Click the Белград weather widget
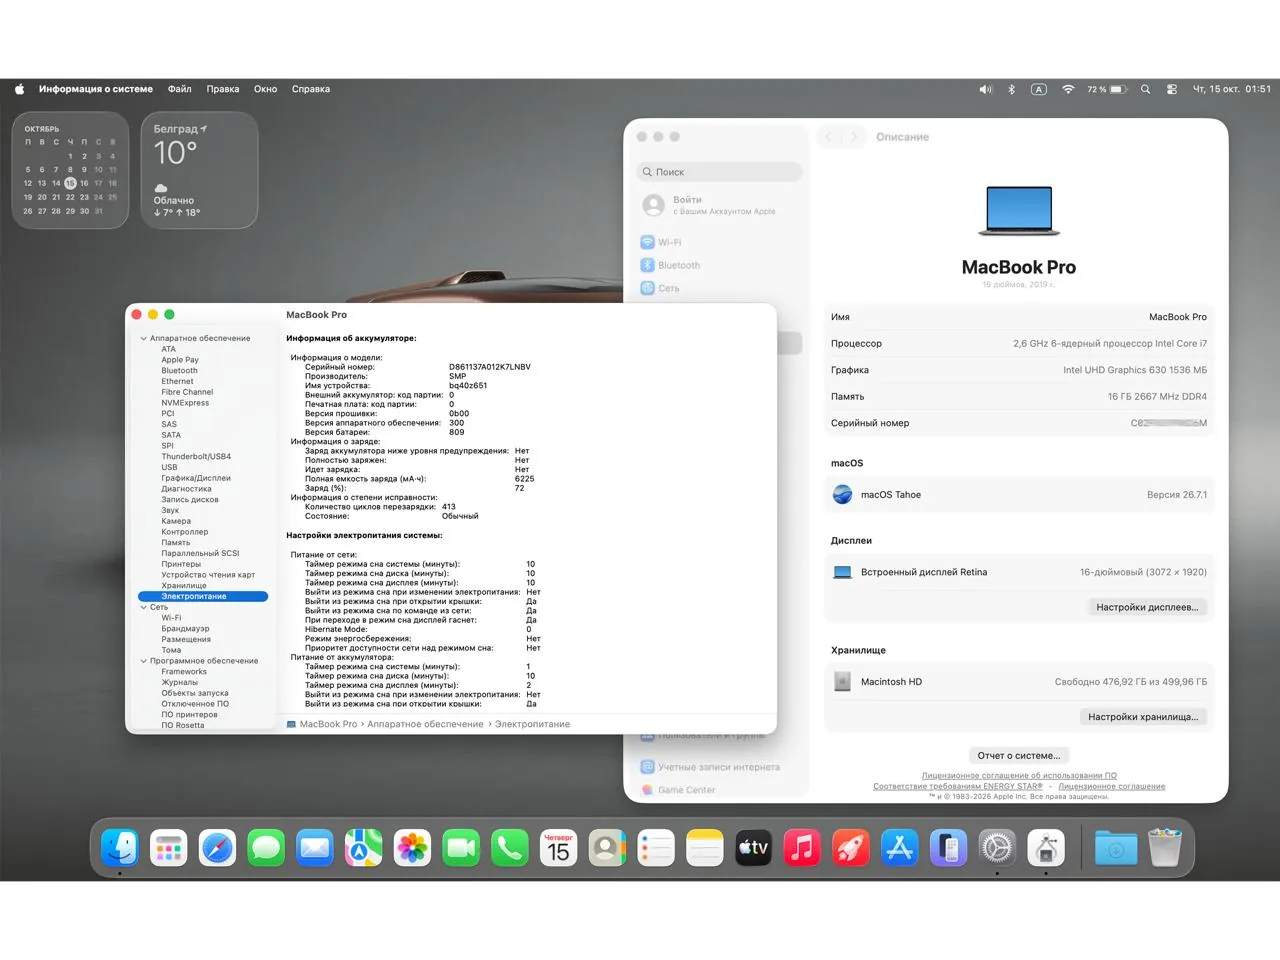This screenshot has width=1280, height=960. [x=199, y=170]
